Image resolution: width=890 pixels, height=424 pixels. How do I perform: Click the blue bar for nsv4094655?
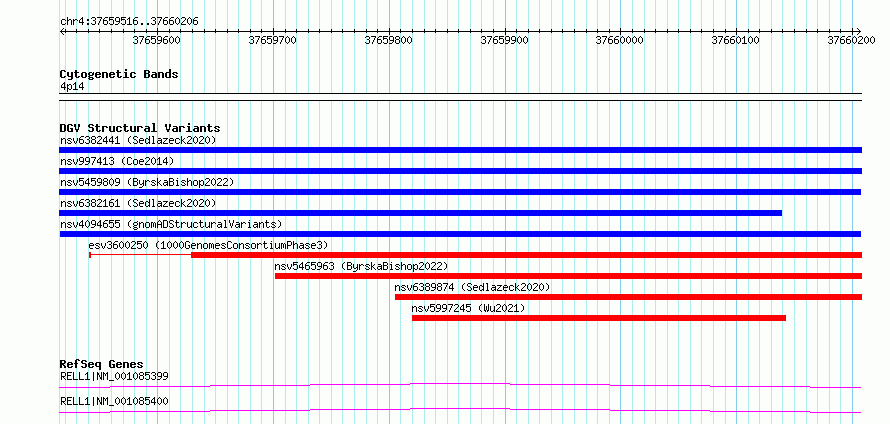460,234
